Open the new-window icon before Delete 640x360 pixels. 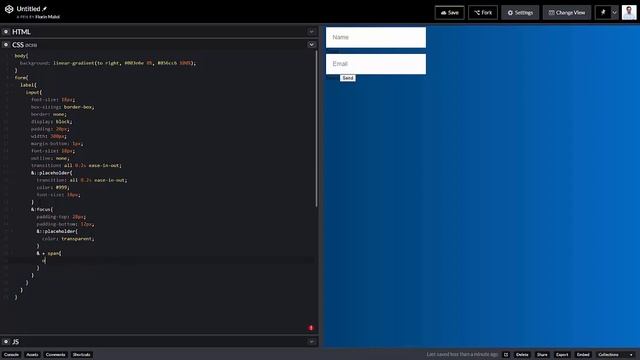[506, 354]
